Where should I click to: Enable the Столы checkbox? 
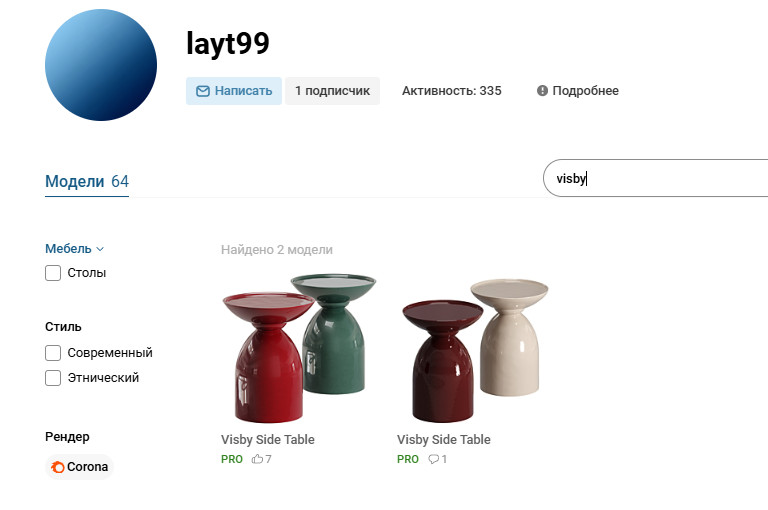[53, 273]
